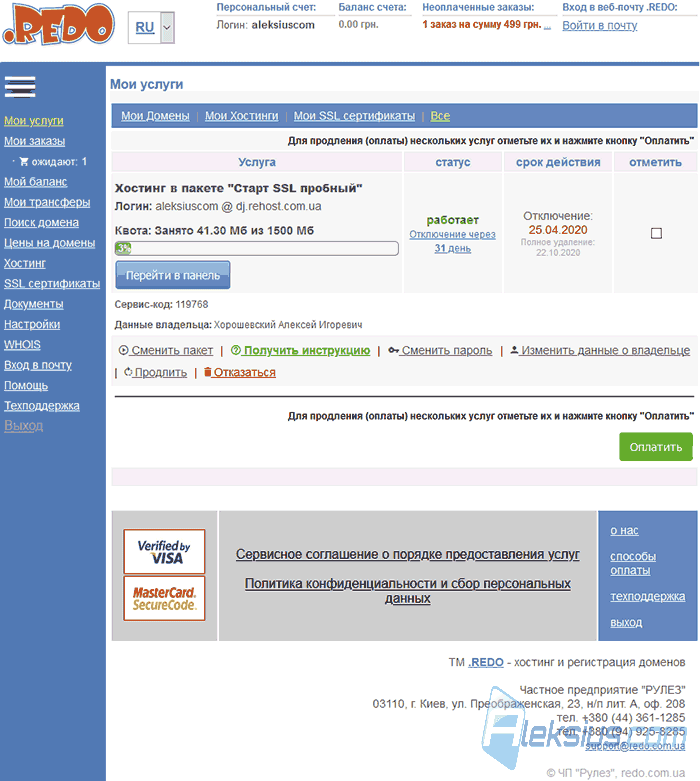This screenshot has height=781, width=700.
Task: Click the unpaid order 499 грн. link
Action: (x=487, y=24)
